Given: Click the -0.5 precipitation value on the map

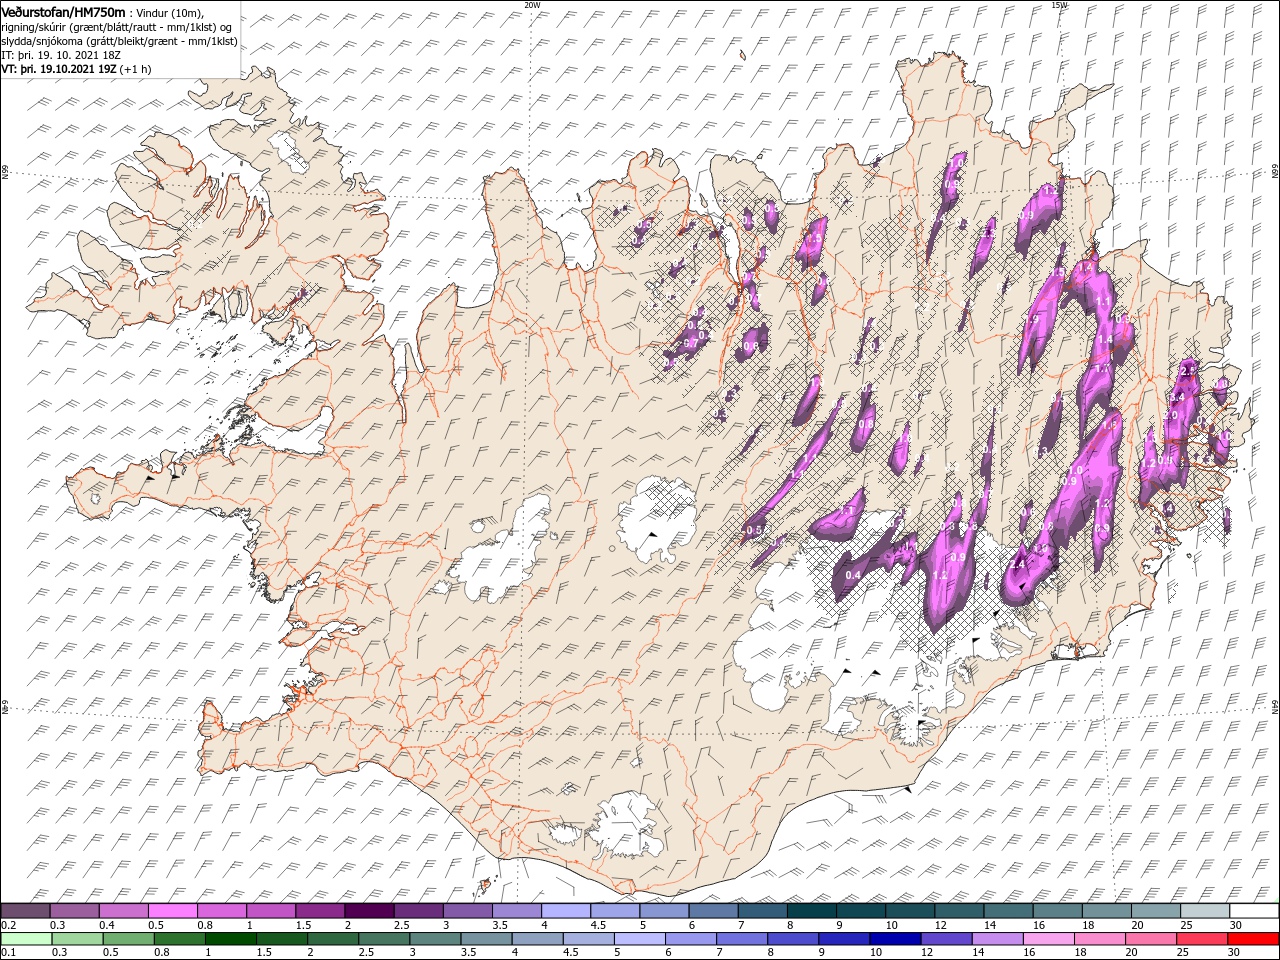Looking at the screenshot, I should pos(754,529).
